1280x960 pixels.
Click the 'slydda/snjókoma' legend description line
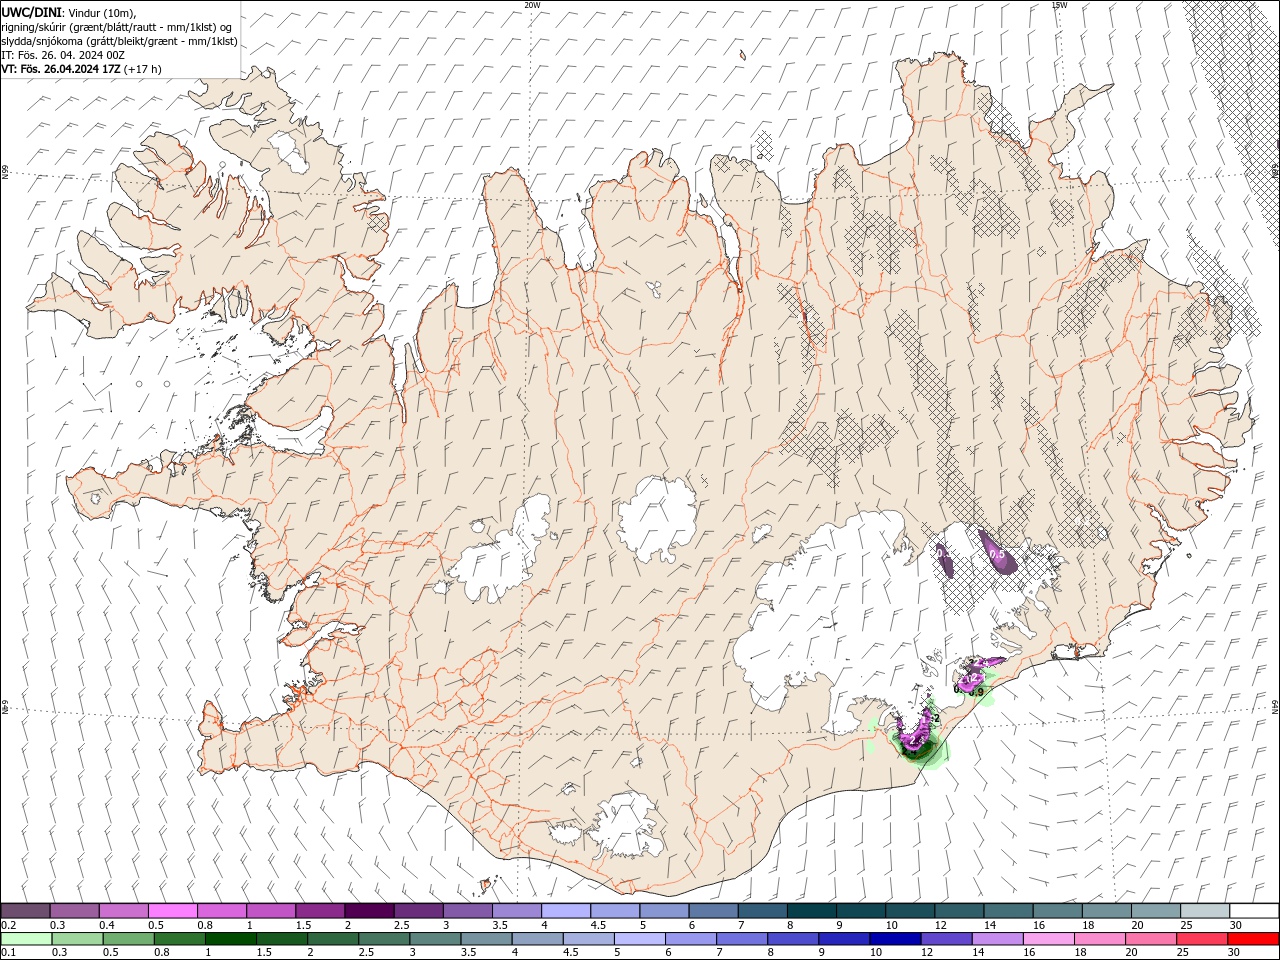coord(119,41)
